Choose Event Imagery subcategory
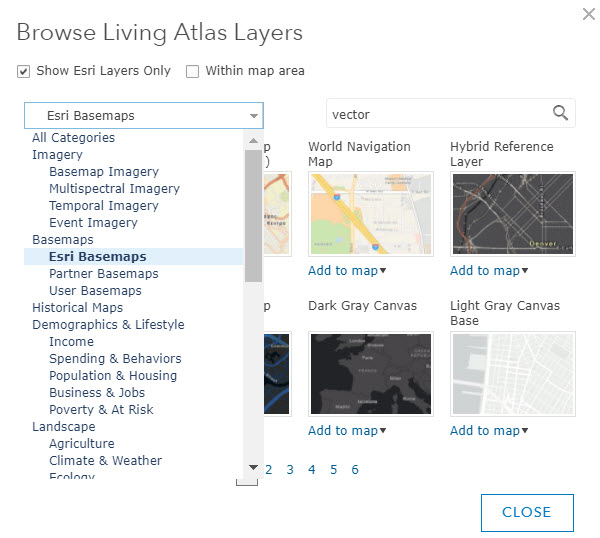This screenshot has width=600, height=538. tap(93, 222)
